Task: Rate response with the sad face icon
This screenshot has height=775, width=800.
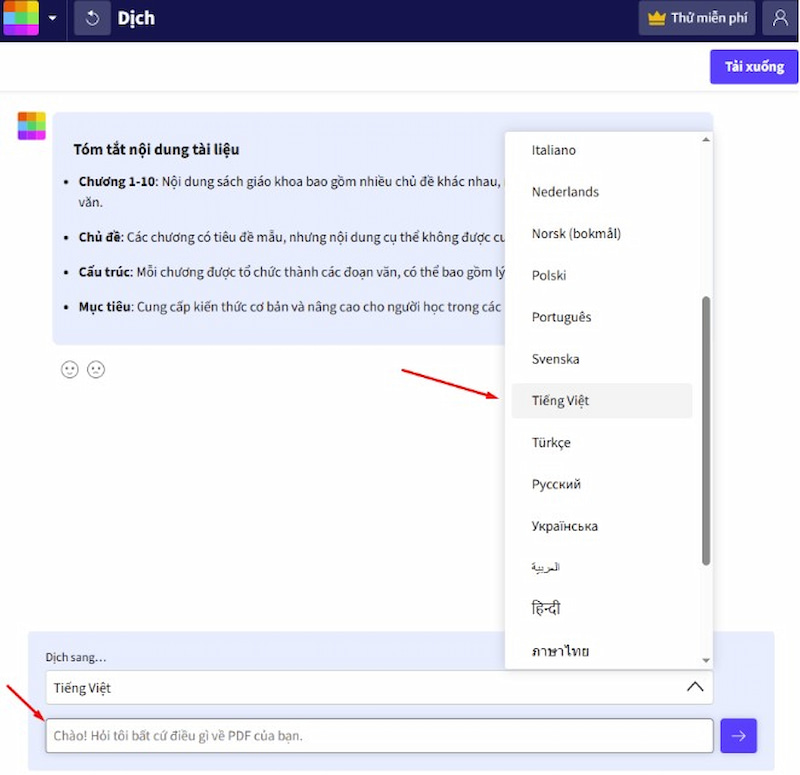Action: coord(96,369)
